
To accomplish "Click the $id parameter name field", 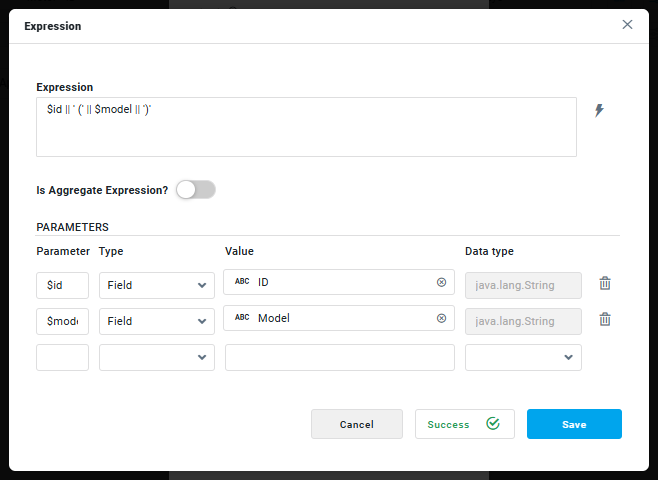I will (x=62, y=285).
